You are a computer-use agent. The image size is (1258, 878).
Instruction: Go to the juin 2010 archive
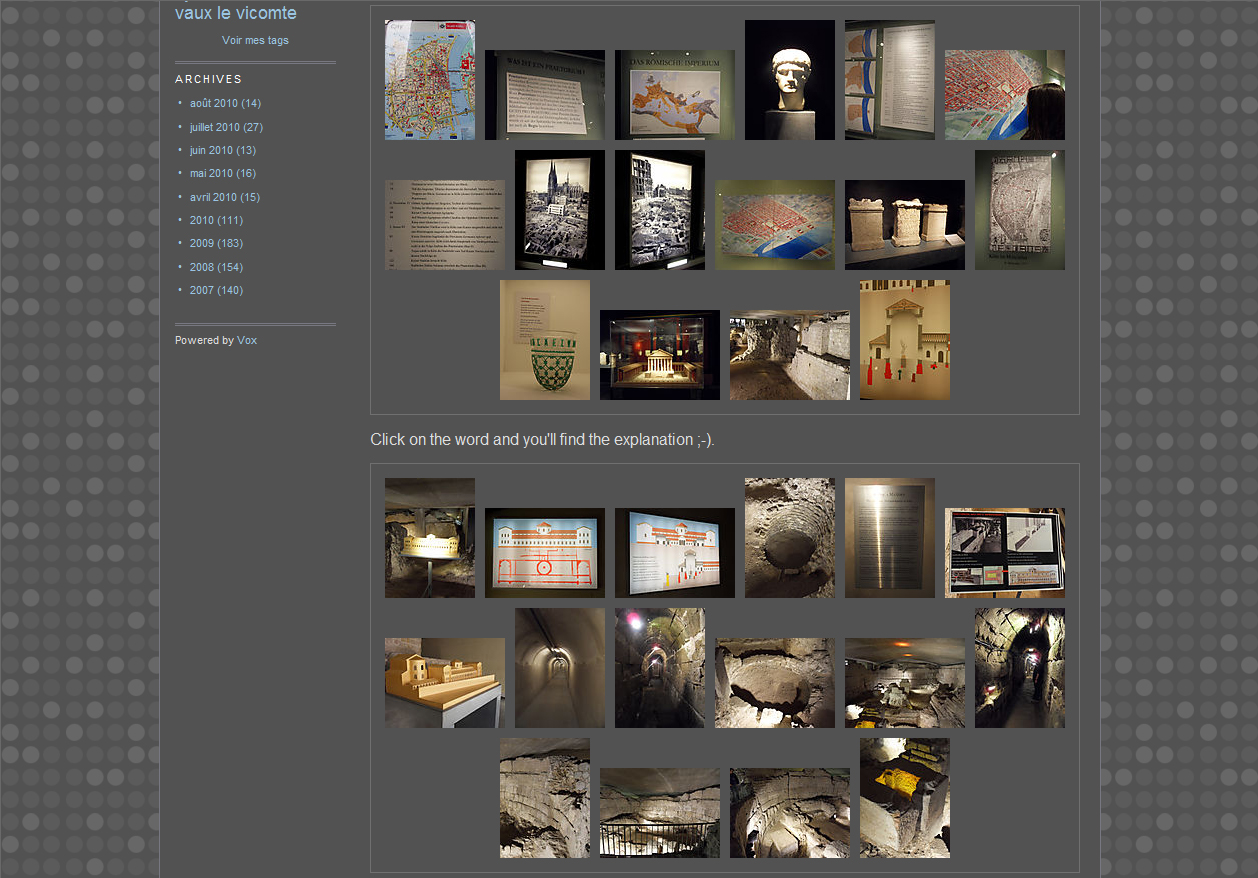(211, 151)
